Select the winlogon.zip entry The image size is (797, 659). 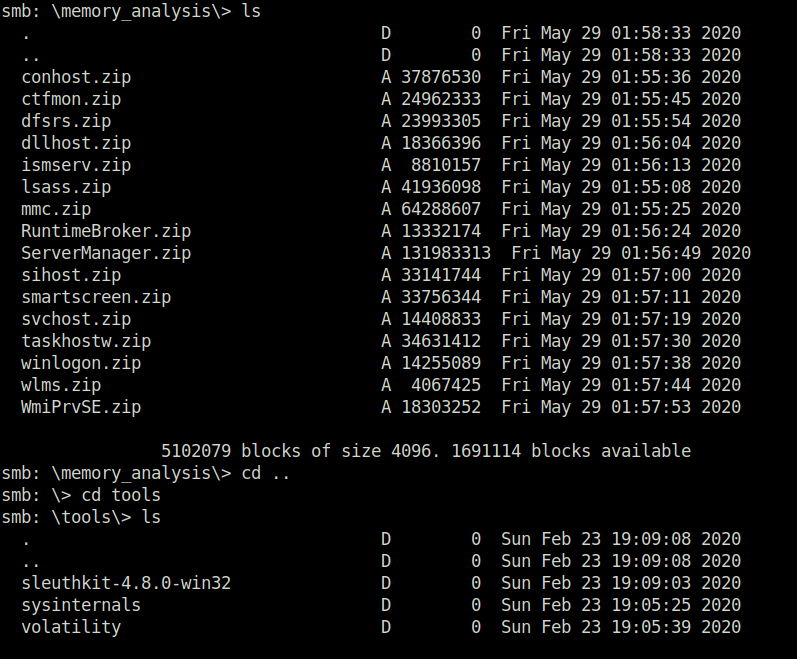[x=81, y=363]
